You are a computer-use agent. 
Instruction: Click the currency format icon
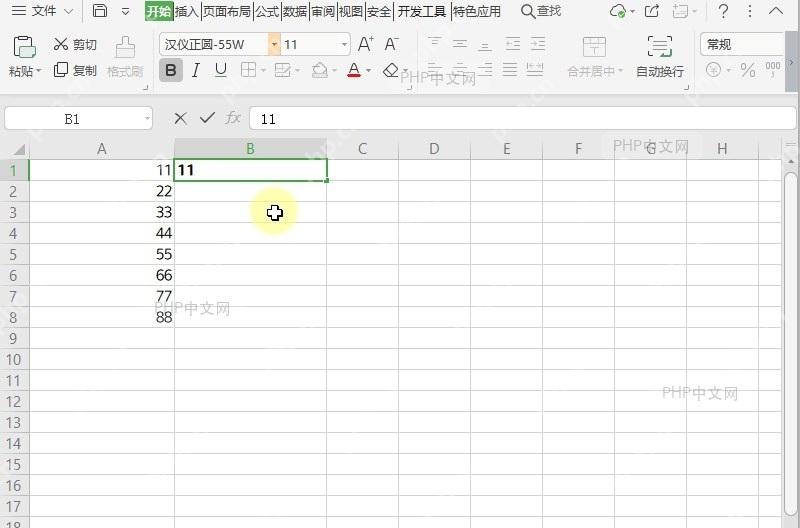[x=713, y=70]
